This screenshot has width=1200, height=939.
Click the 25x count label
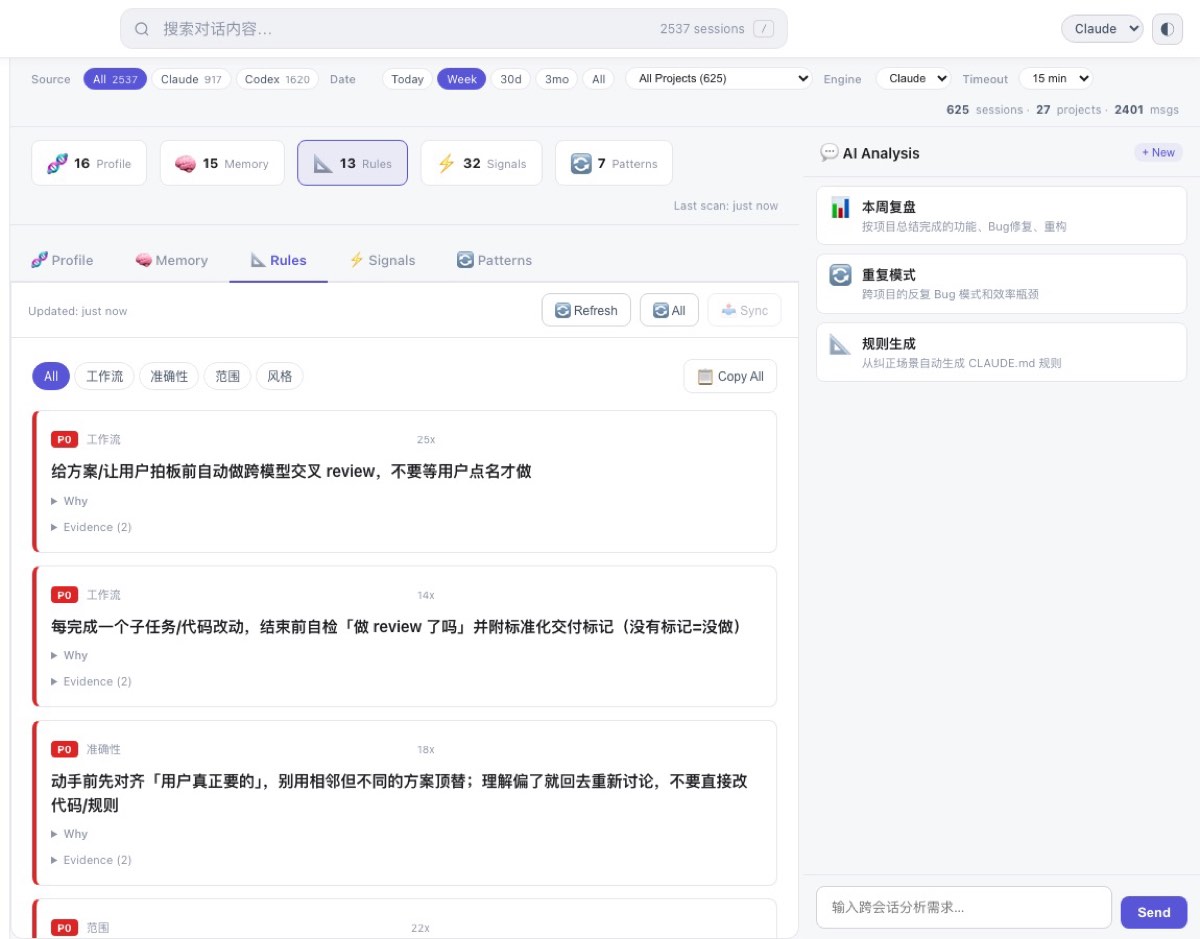[426, 439]
